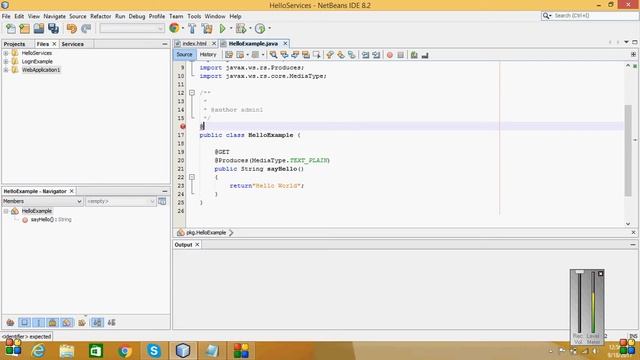Screen dimensions: 640x360
Task: Click the red Start Macro Recording icon
Action: coord(390,55)
